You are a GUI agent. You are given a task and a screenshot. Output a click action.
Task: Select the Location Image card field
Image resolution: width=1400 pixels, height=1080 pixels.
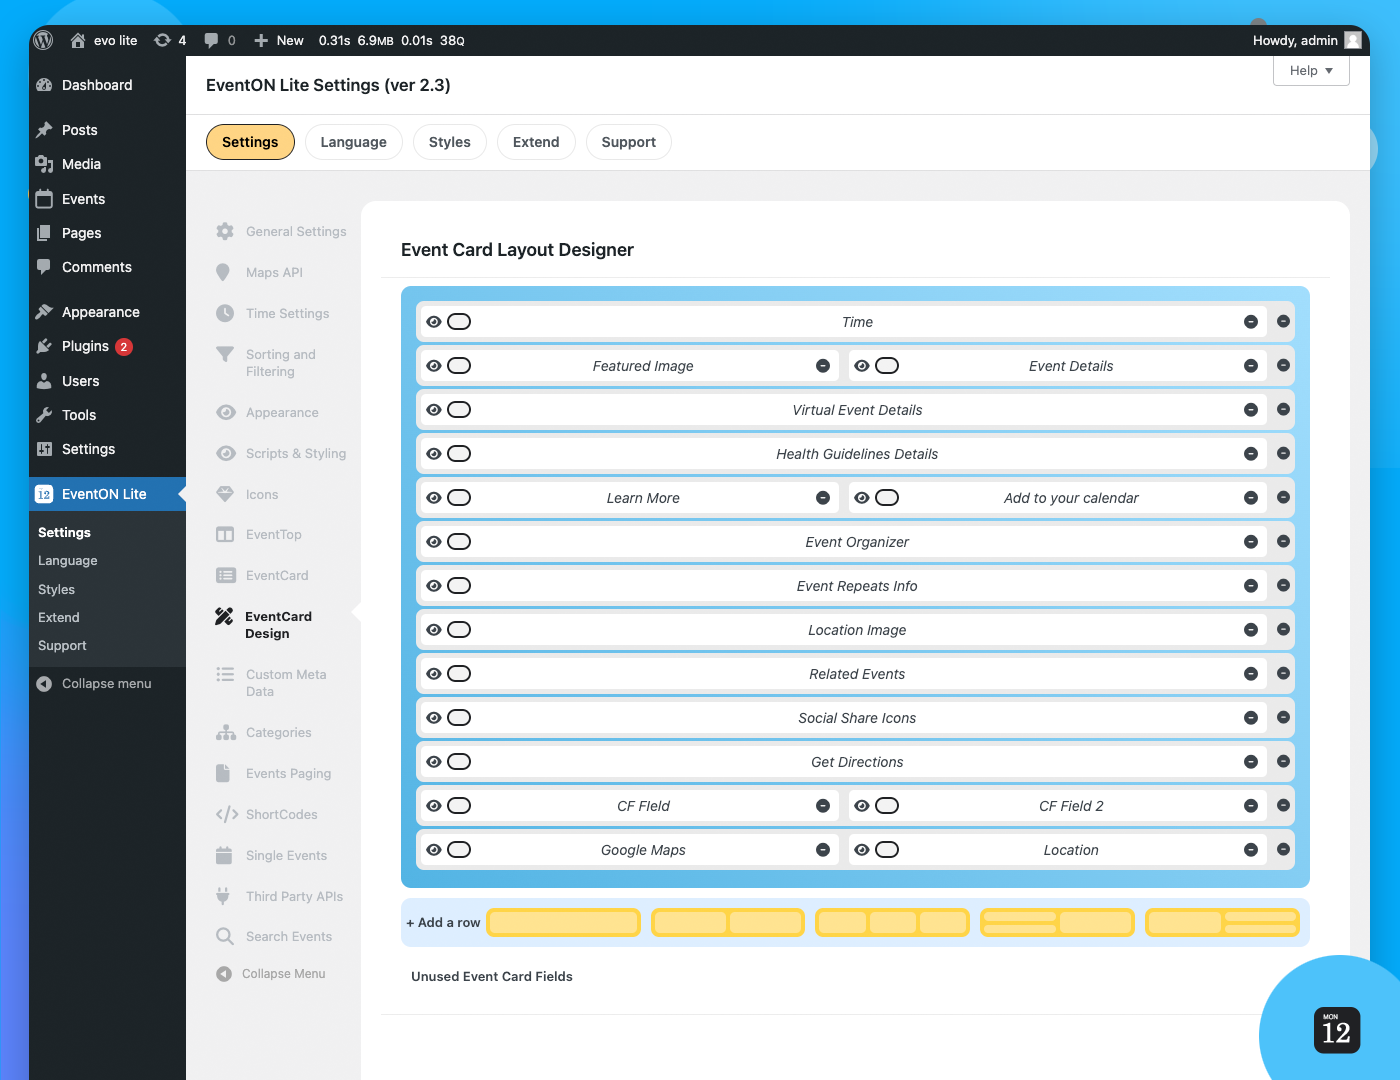843,630
